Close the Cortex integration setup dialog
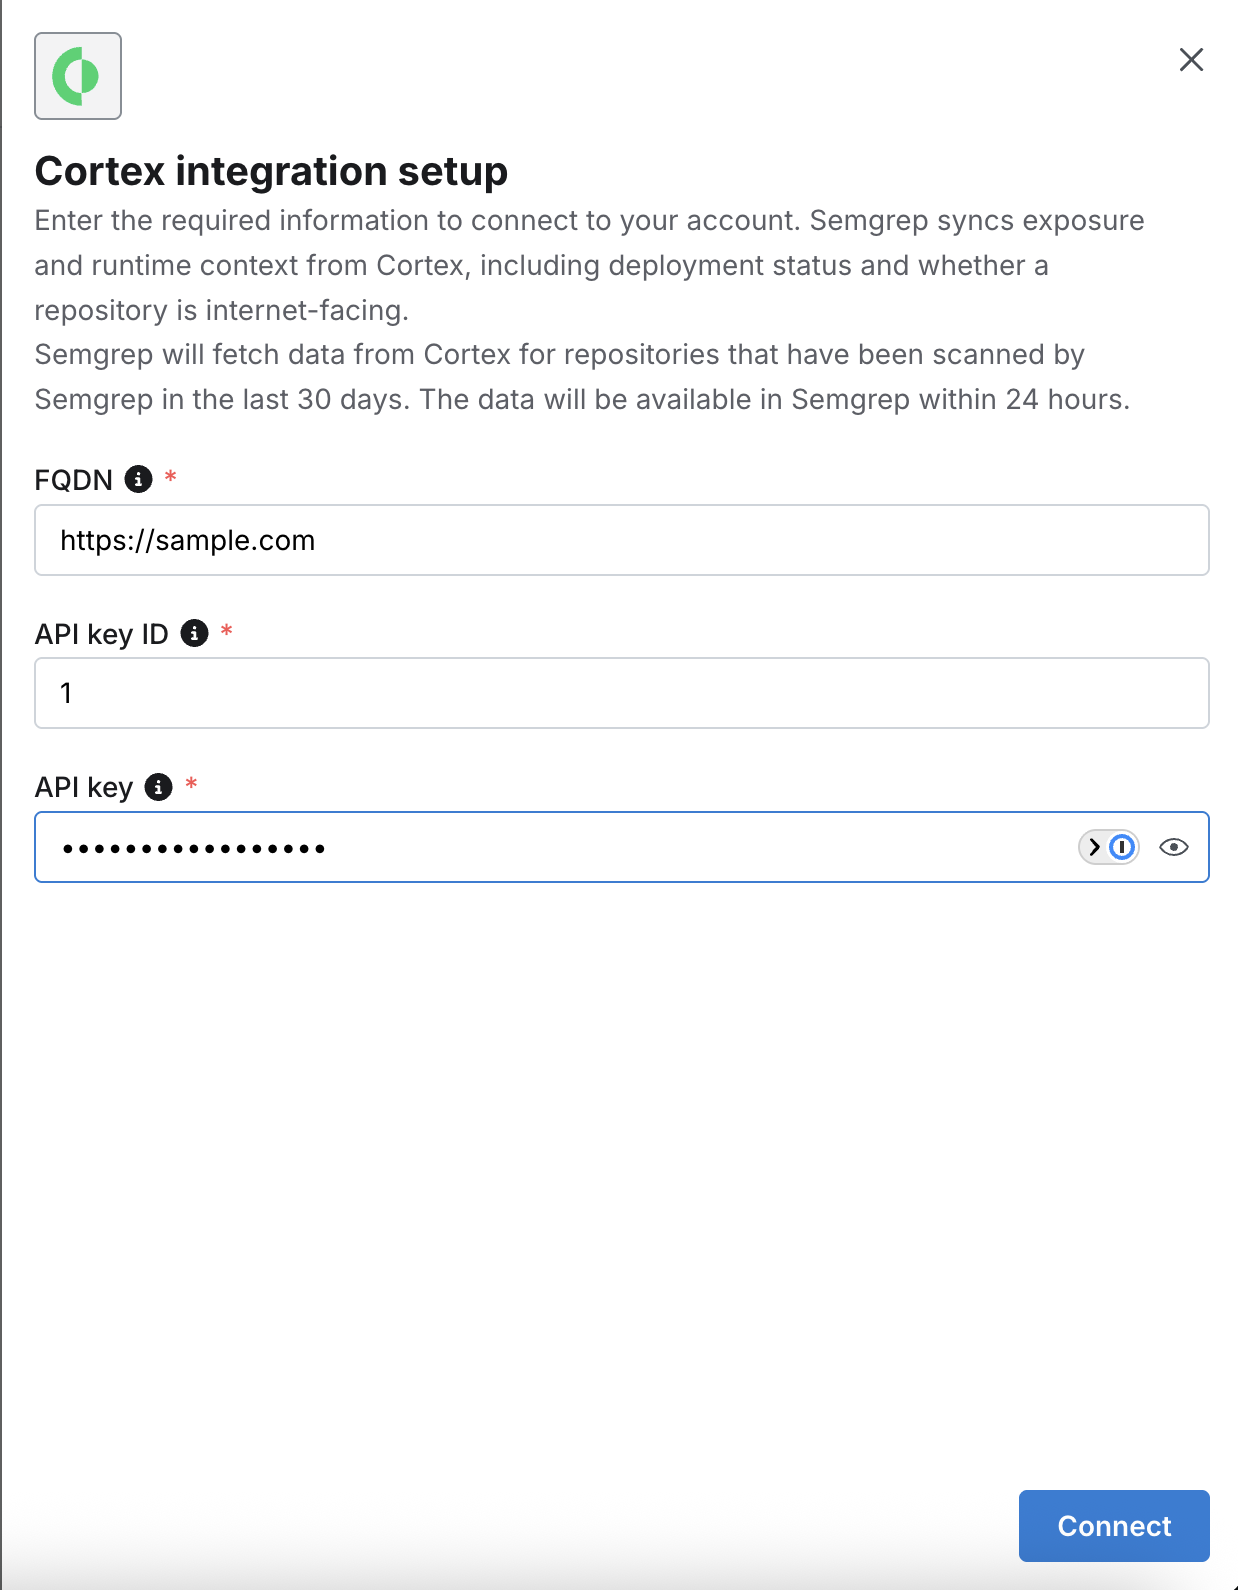 pyautogui.click(x=1191, y=60)
